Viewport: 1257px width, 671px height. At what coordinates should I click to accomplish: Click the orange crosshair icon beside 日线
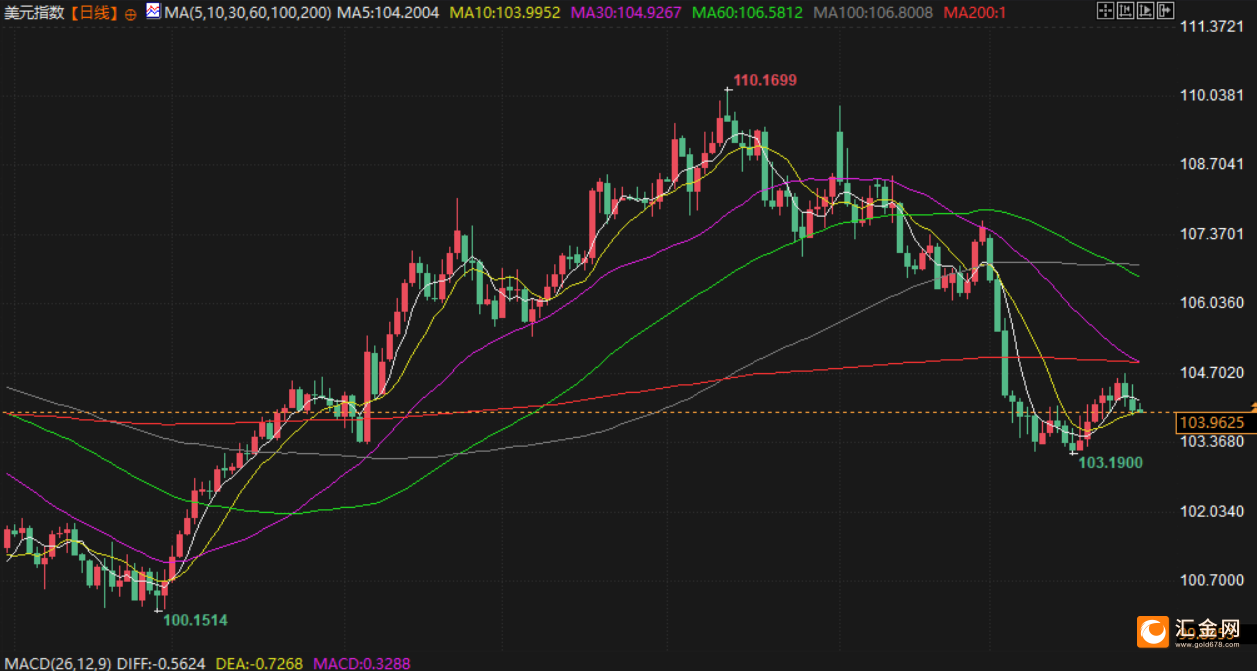tap(131, 14)
